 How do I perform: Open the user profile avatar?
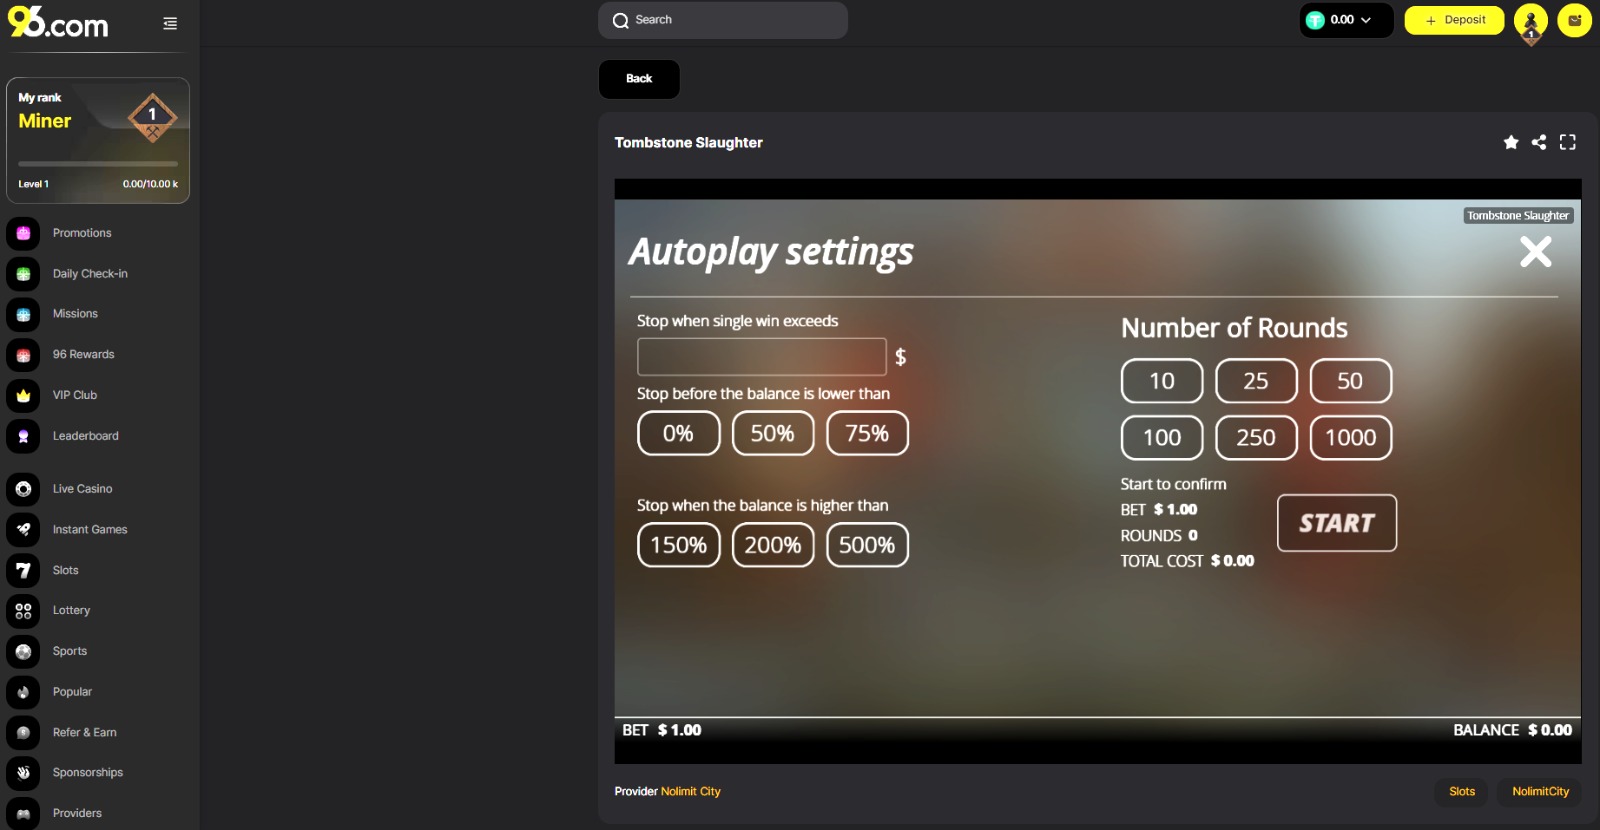click(x=1530, y=22)
